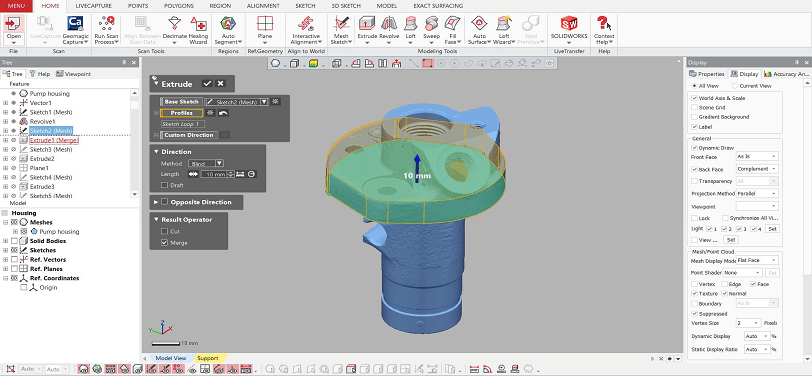Open the Loft Wizard
Screen dimensions: 812x376
click(504, 31)
